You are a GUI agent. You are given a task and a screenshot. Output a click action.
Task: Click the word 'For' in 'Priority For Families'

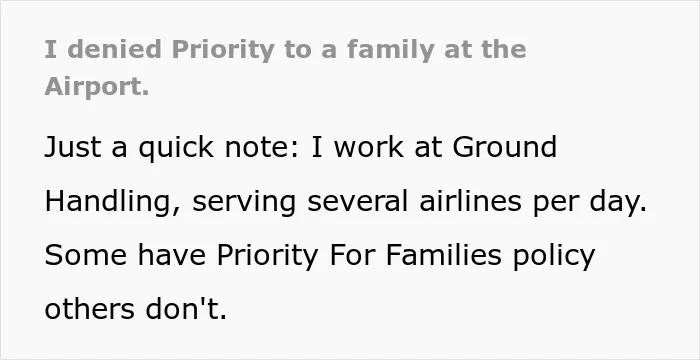pyautogui.click(x=351, y=255)
